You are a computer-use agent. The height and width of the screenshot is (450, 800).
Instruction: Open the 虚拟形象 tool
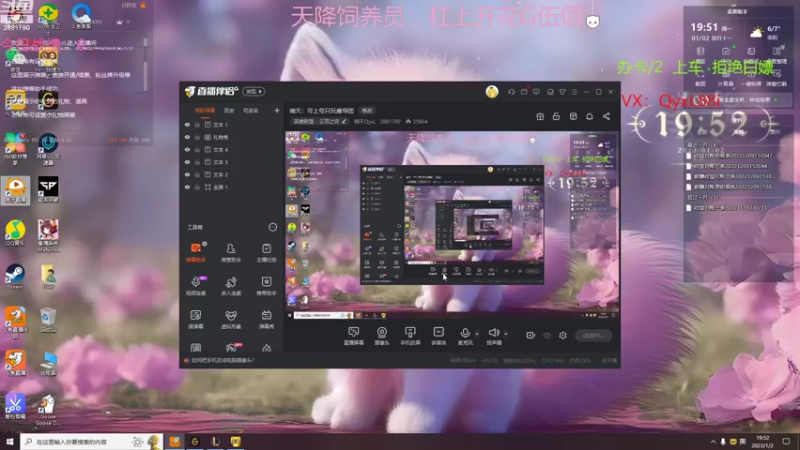(231, 319)
